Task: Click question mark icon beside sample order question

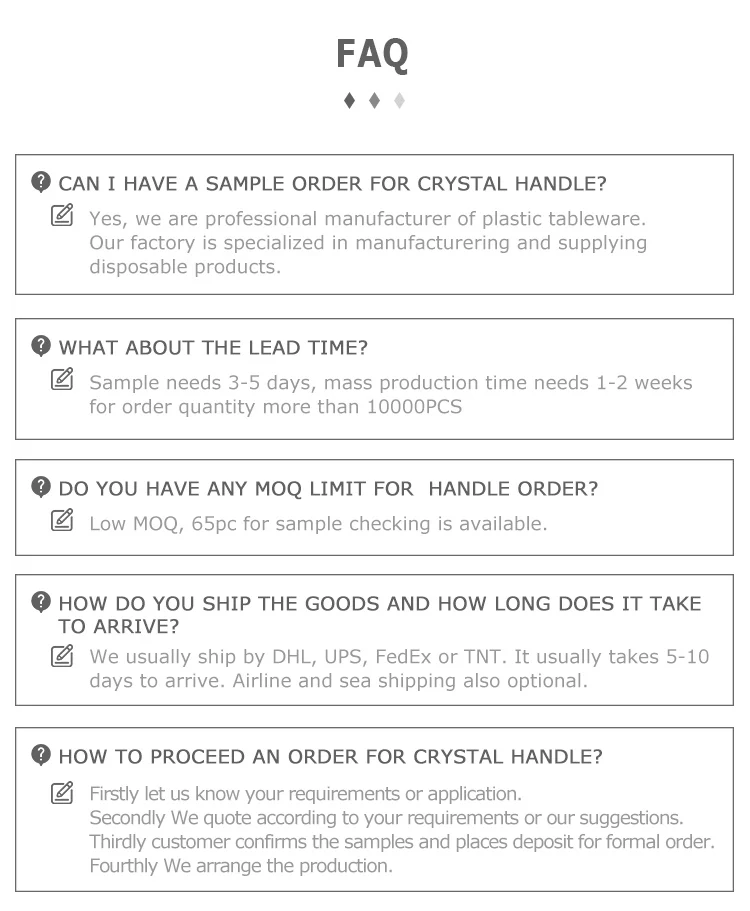Action: [x=41, y=182]
